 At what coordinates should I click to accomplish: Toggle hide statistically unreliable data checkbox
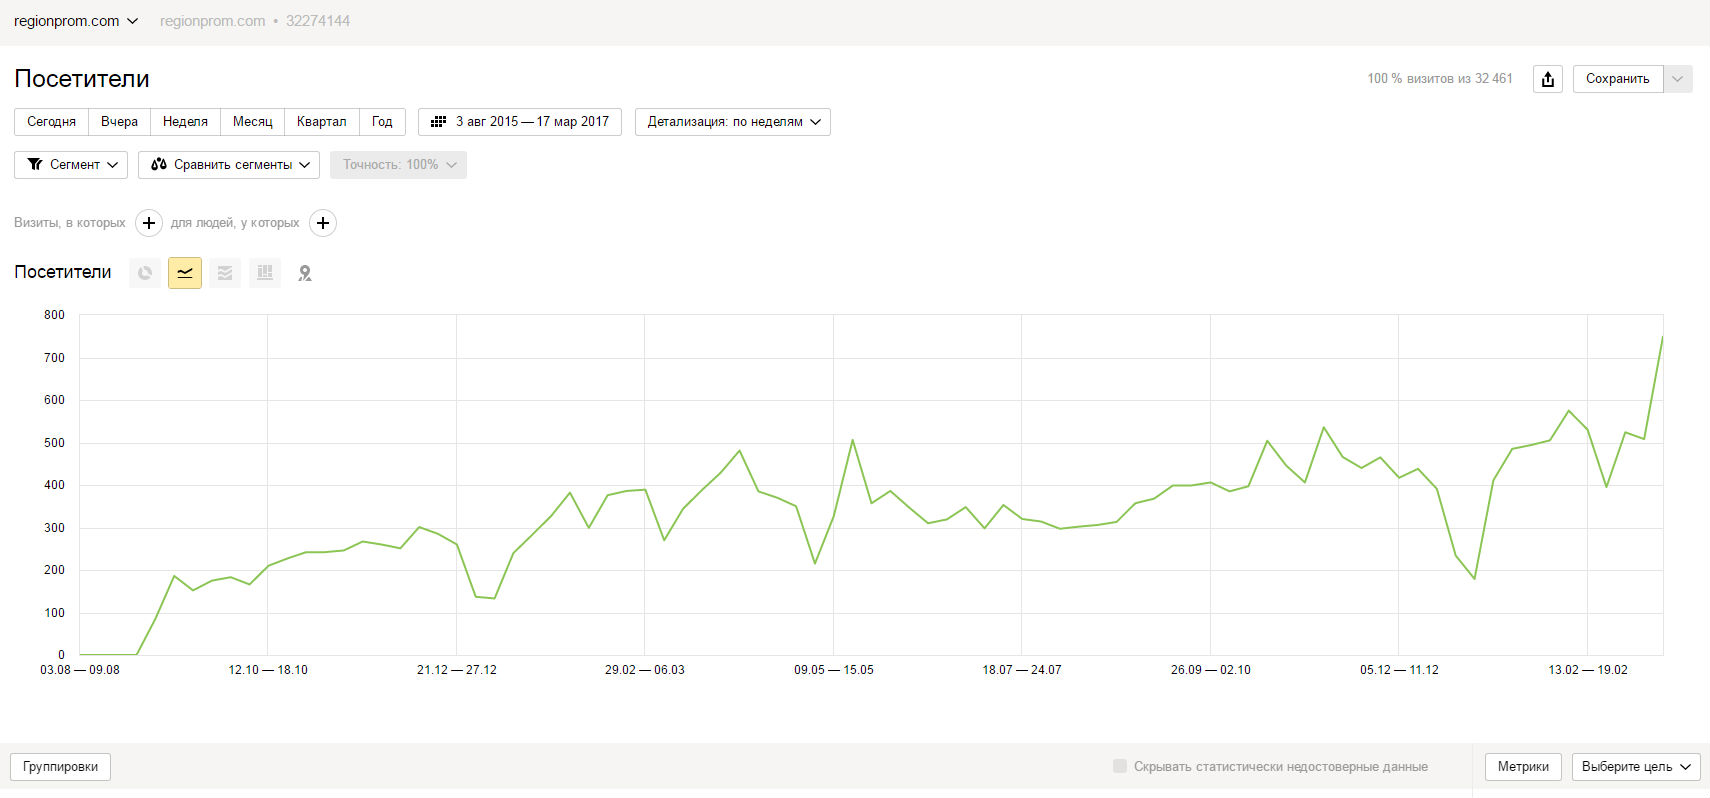[1120, 766]
